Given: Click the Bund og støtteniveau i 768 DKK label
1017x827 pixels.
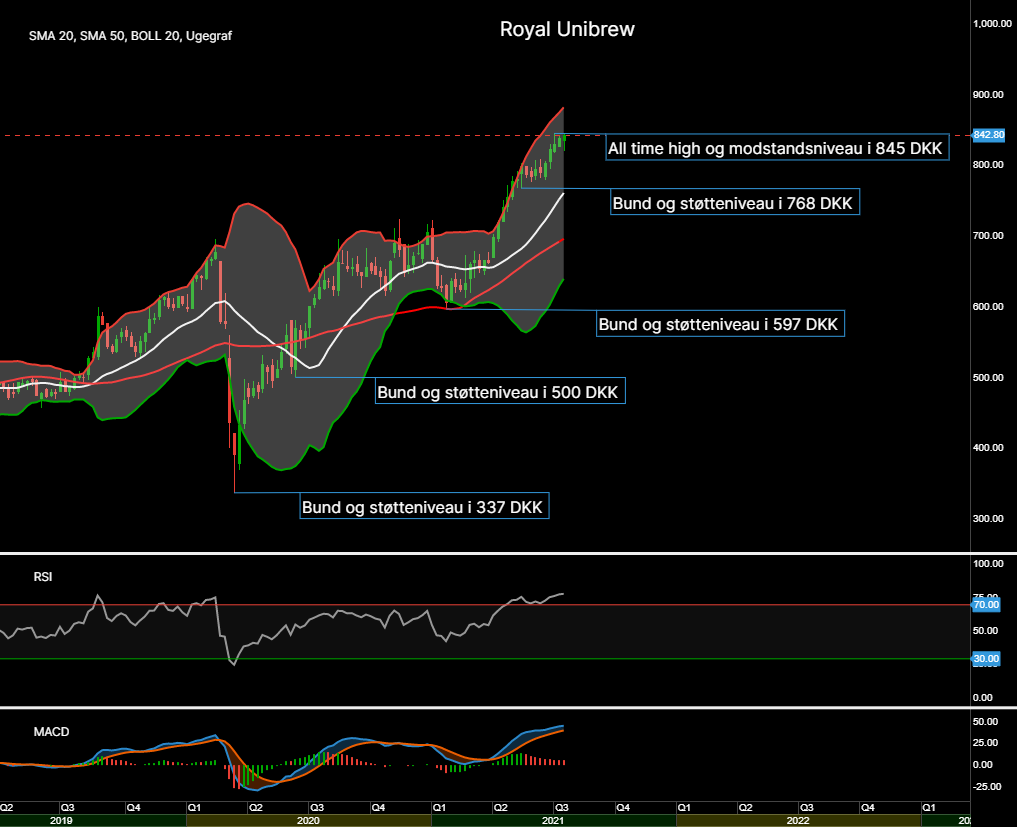Looking at the screenshot, I should click(735, 202).
